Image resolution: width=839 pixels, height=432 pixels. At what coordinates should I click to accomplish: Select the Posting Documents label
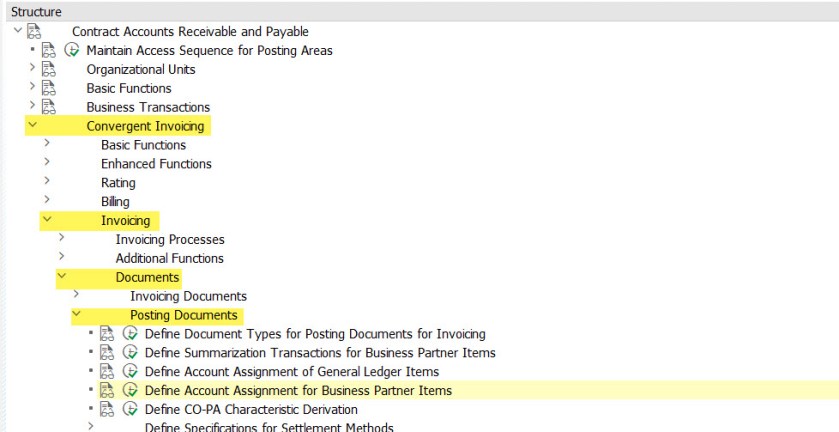184,315
